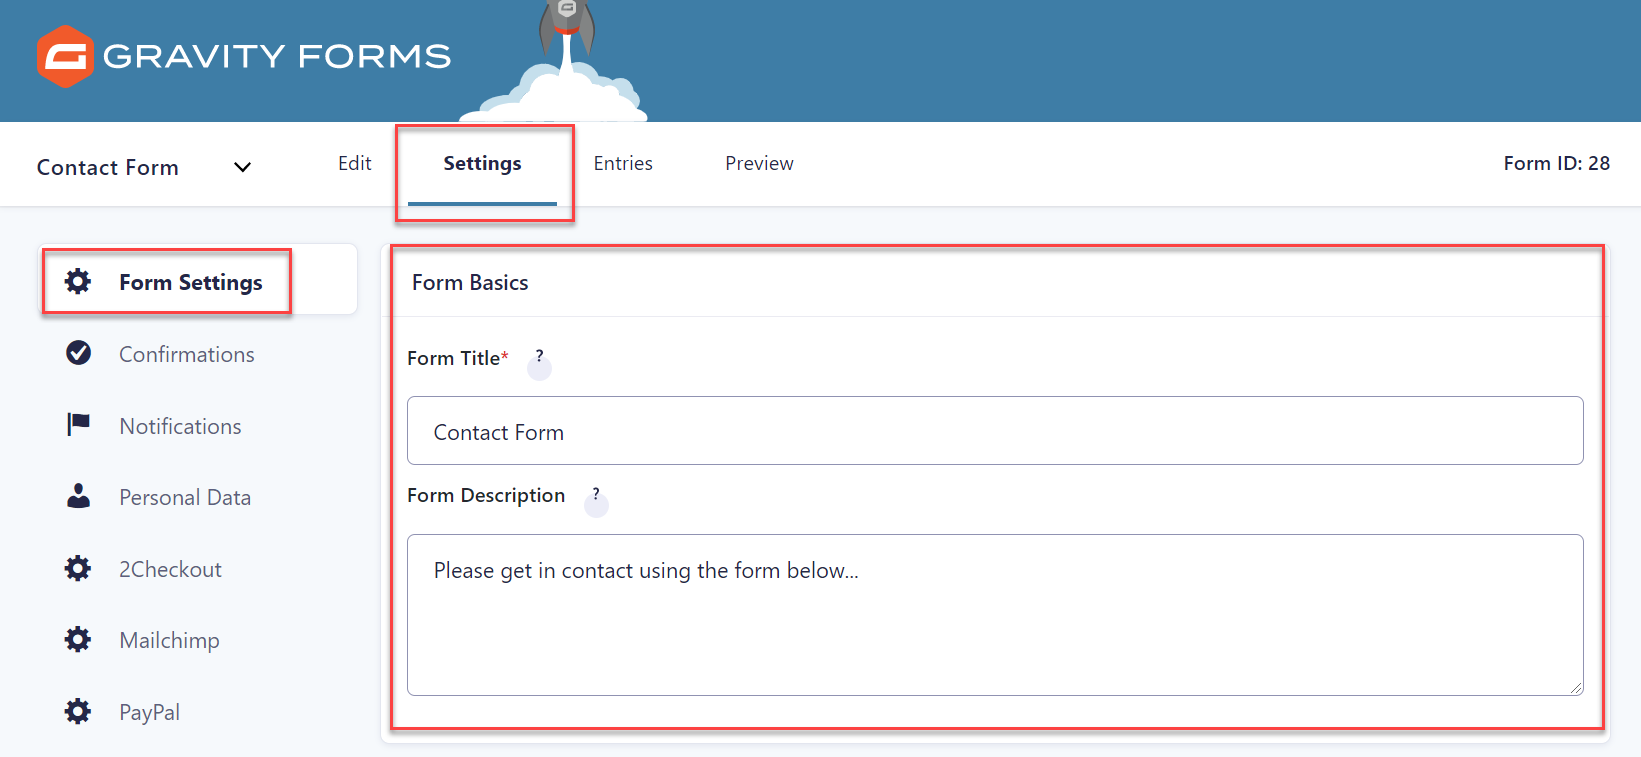Screen dimensions: 1641x757
Task: Open 2Checkout settings
Action: (x=170, y=569)
